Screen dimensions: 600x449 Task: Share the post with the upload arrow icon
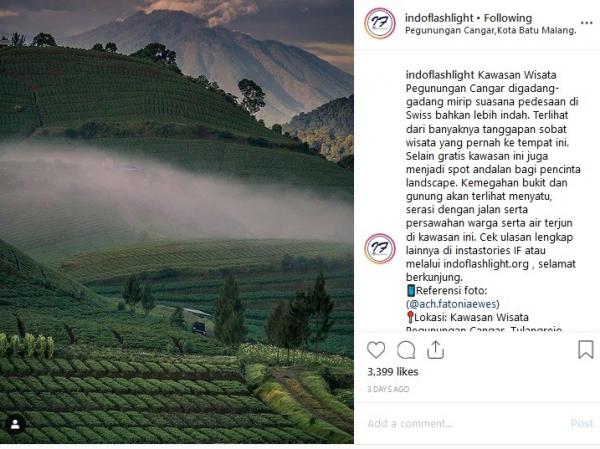click(435, 350)
